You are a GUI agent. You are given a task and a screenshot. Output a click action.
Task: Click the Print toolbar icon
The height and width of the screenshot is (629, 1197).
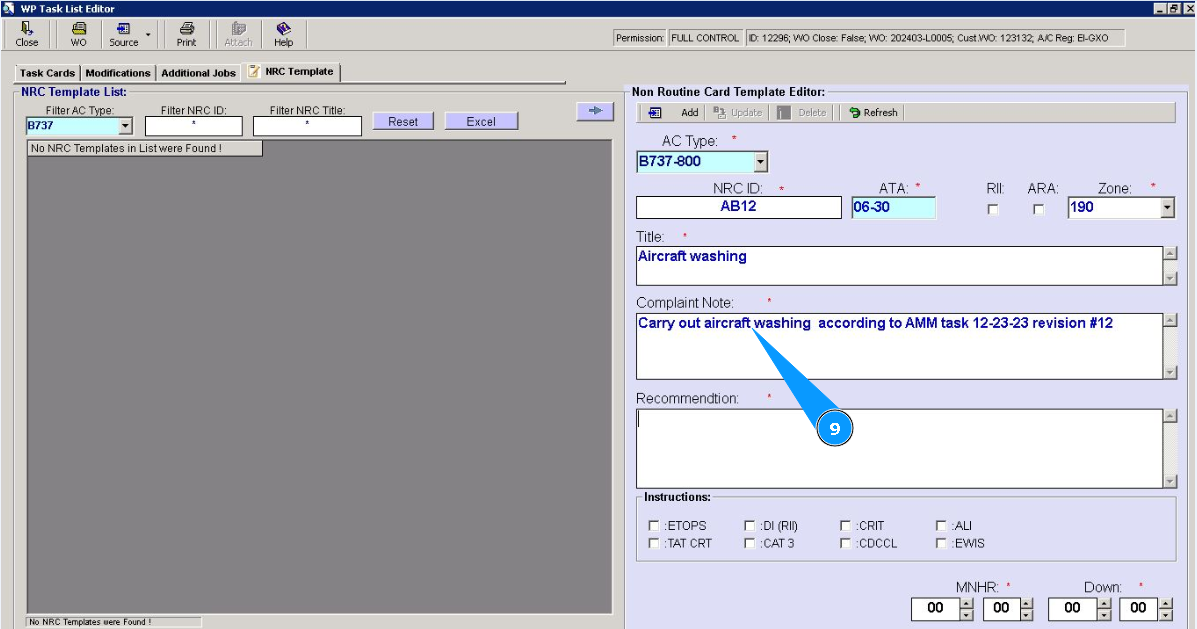(x=186, y=34)
